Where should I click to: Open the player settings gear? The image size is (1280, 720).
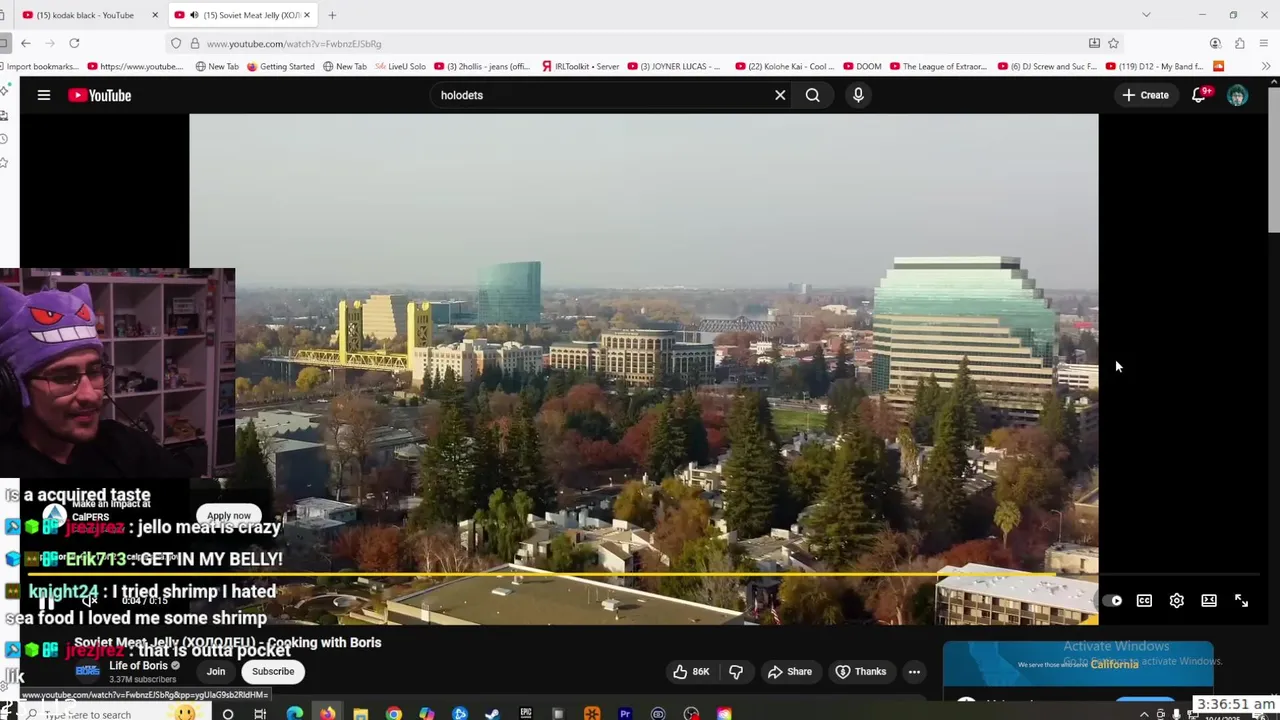(x=1177, y=601)
